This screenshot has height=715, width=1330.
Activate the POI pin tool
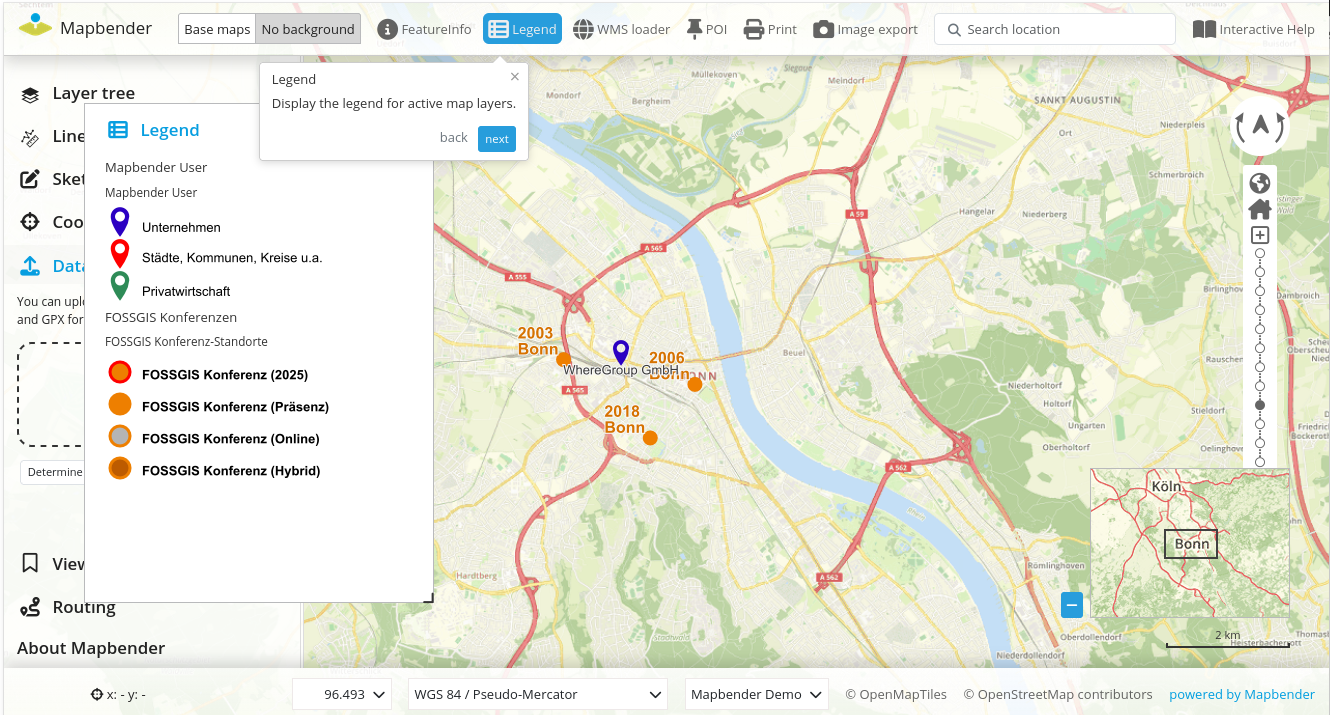pyautogui.click(x=706, y=29)
